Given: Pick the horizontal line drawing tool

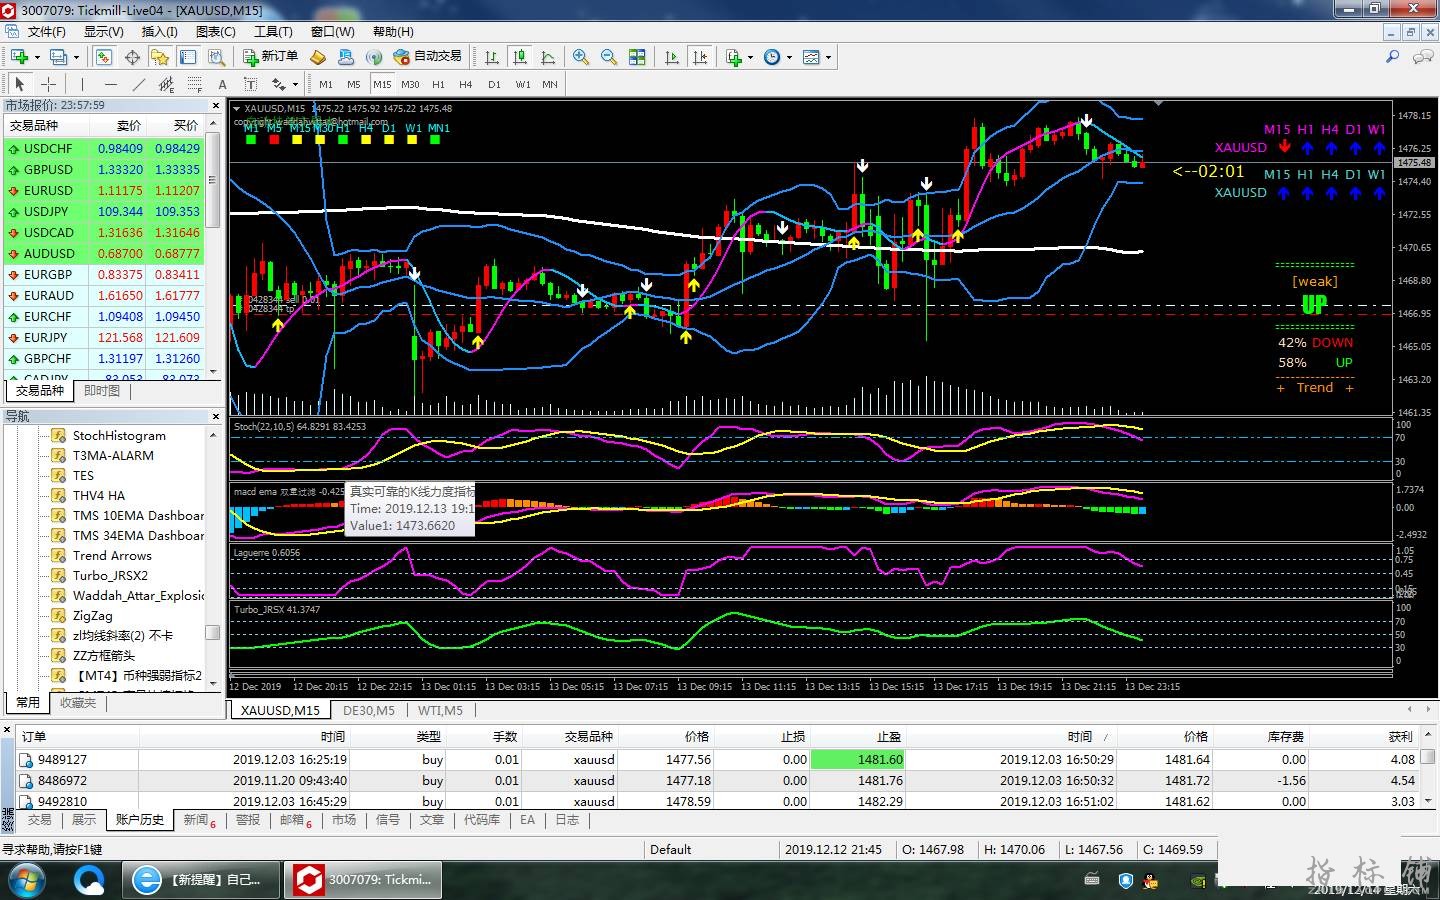Looking at the screenshot, I should click(x=110, y=85).
